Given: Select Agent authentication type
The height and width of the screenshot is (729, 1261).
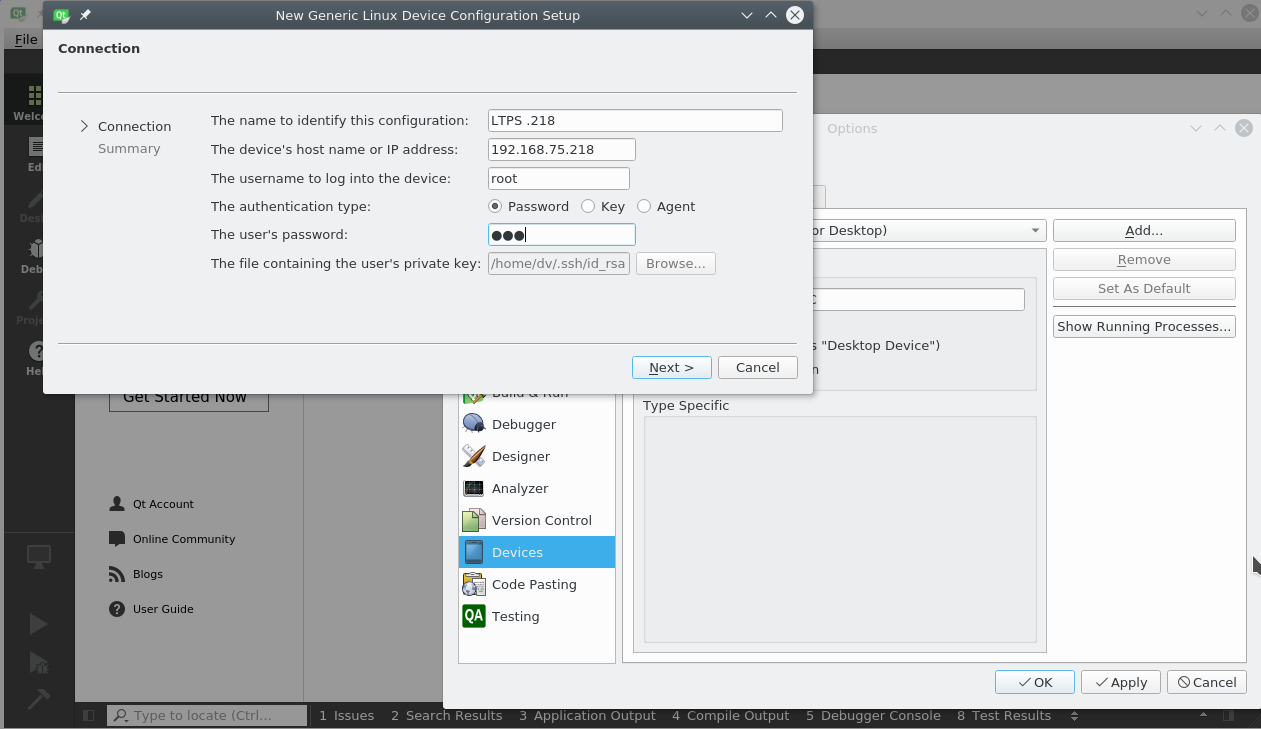Looking at the screenshot, I should 644,206.
